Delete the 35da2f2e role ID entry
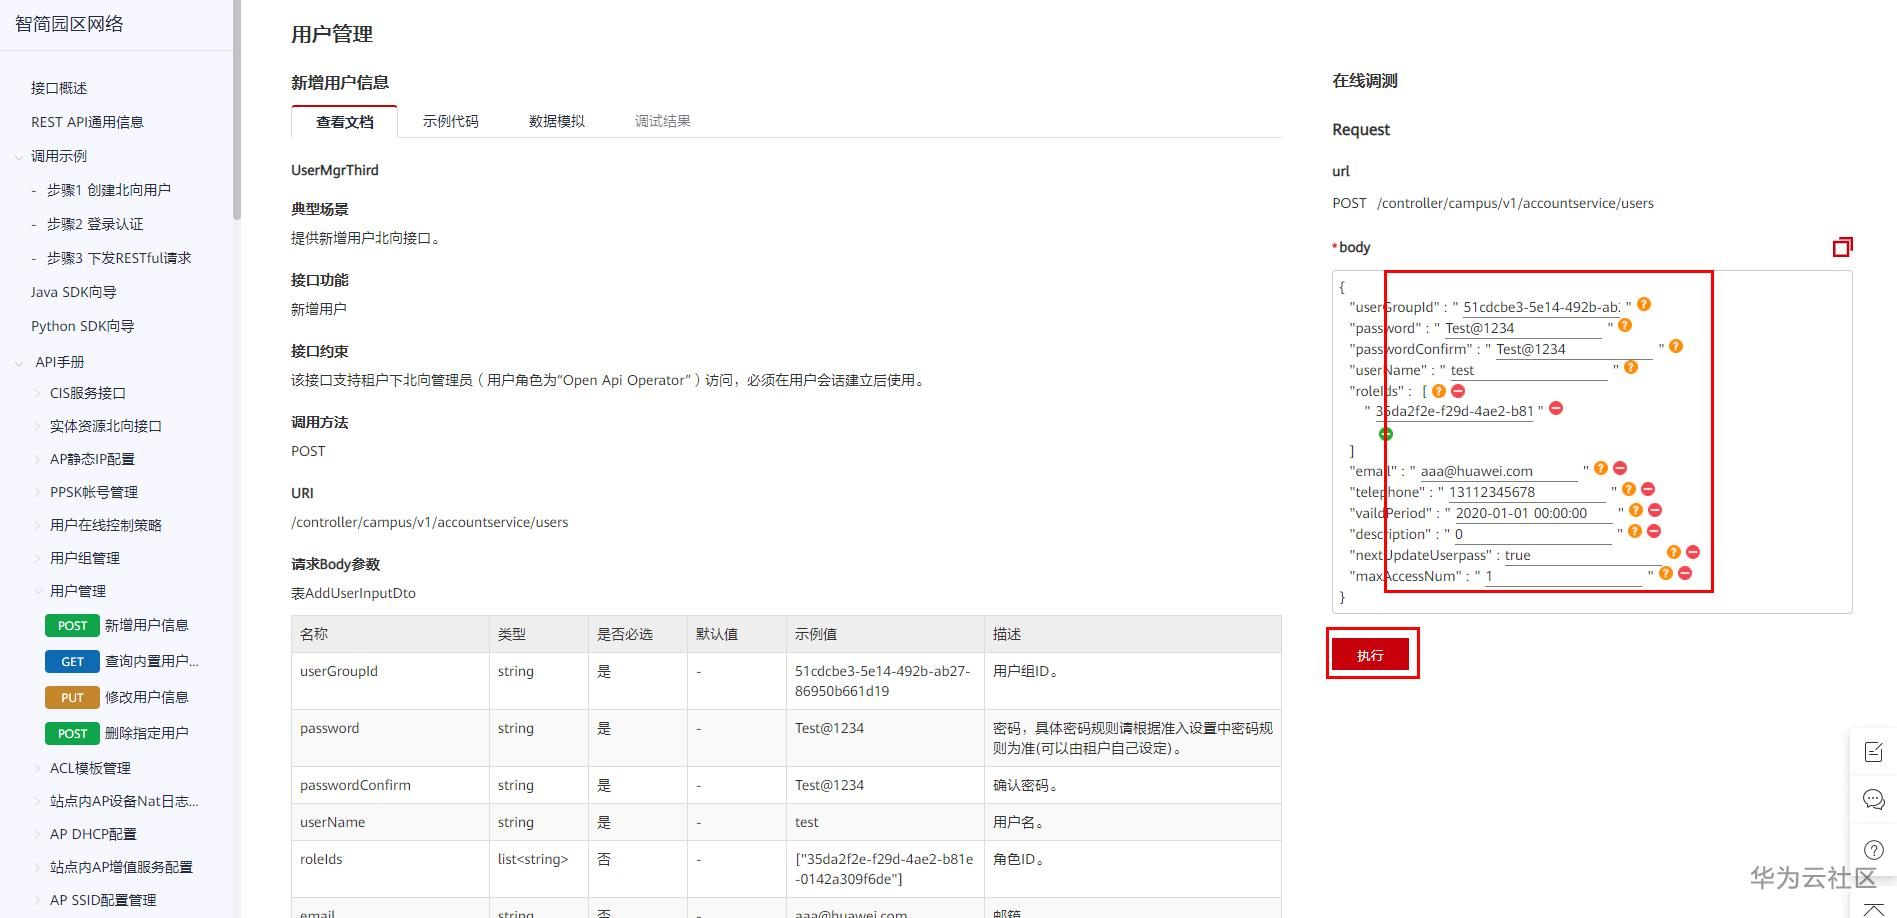This screenshot has width=1897, height=918. pos(1556,409)
